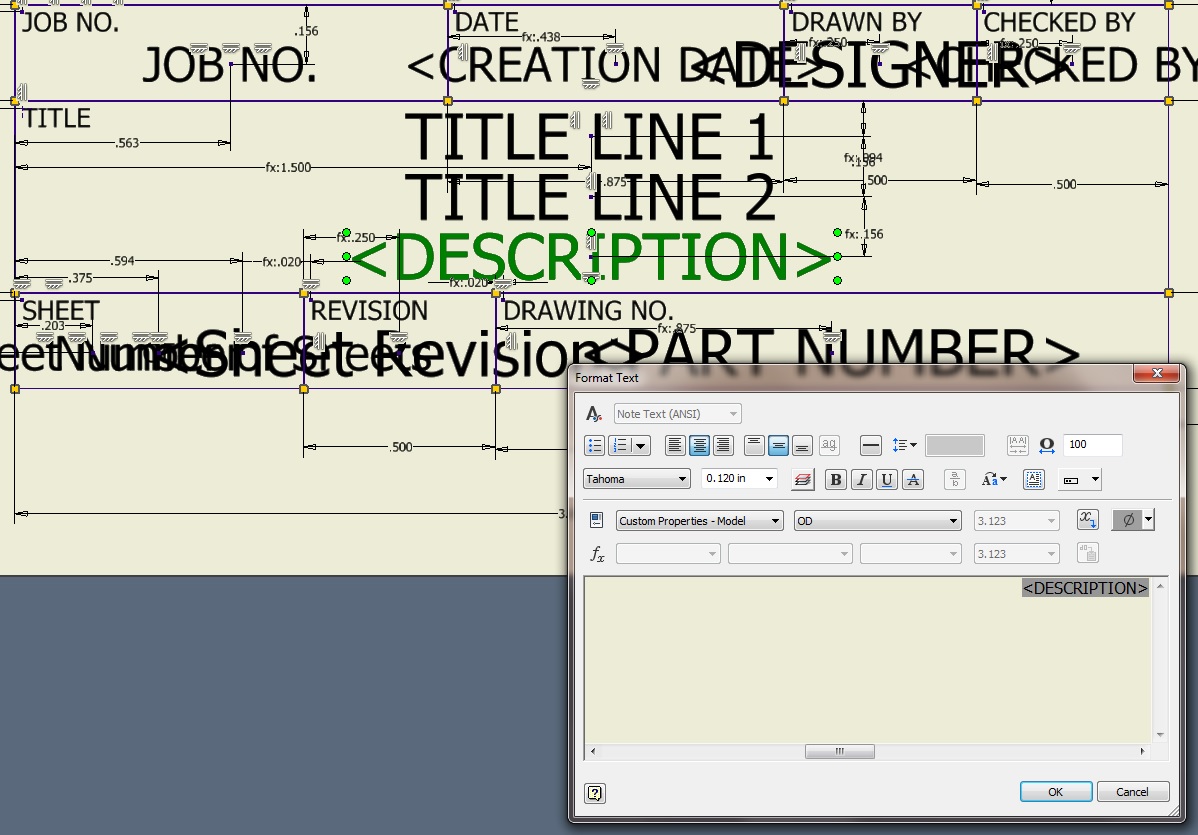Click the bulleted list icon
Image resolution: width=1198 pixels, height=835 pixels.
[x=594, y=445]
